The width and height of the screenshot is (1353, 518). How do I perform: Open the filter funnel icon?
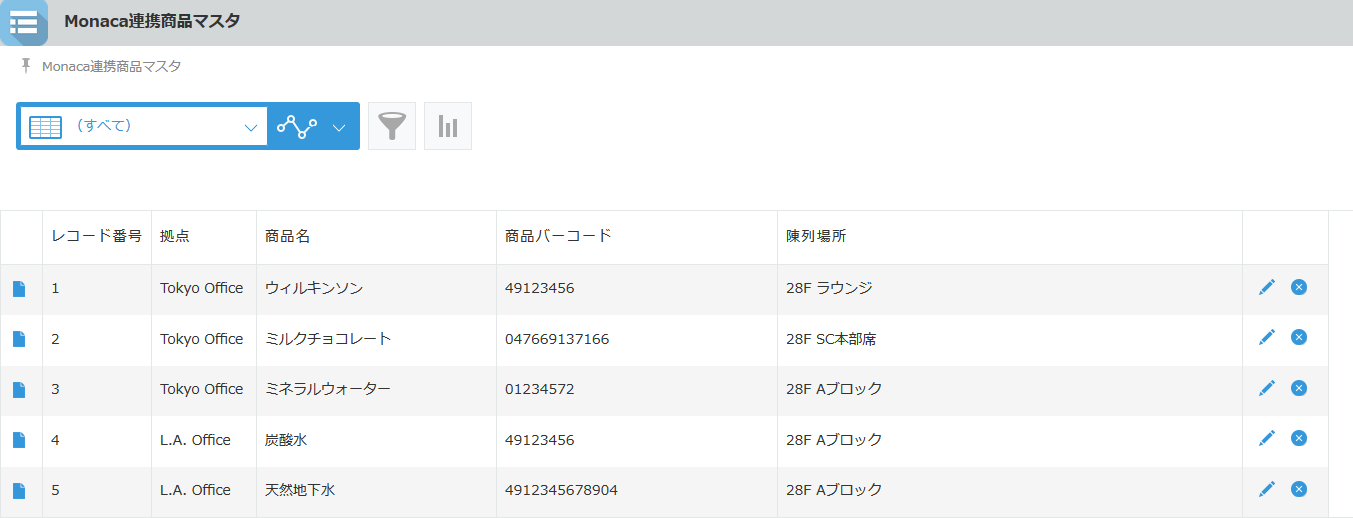point(392,126)
